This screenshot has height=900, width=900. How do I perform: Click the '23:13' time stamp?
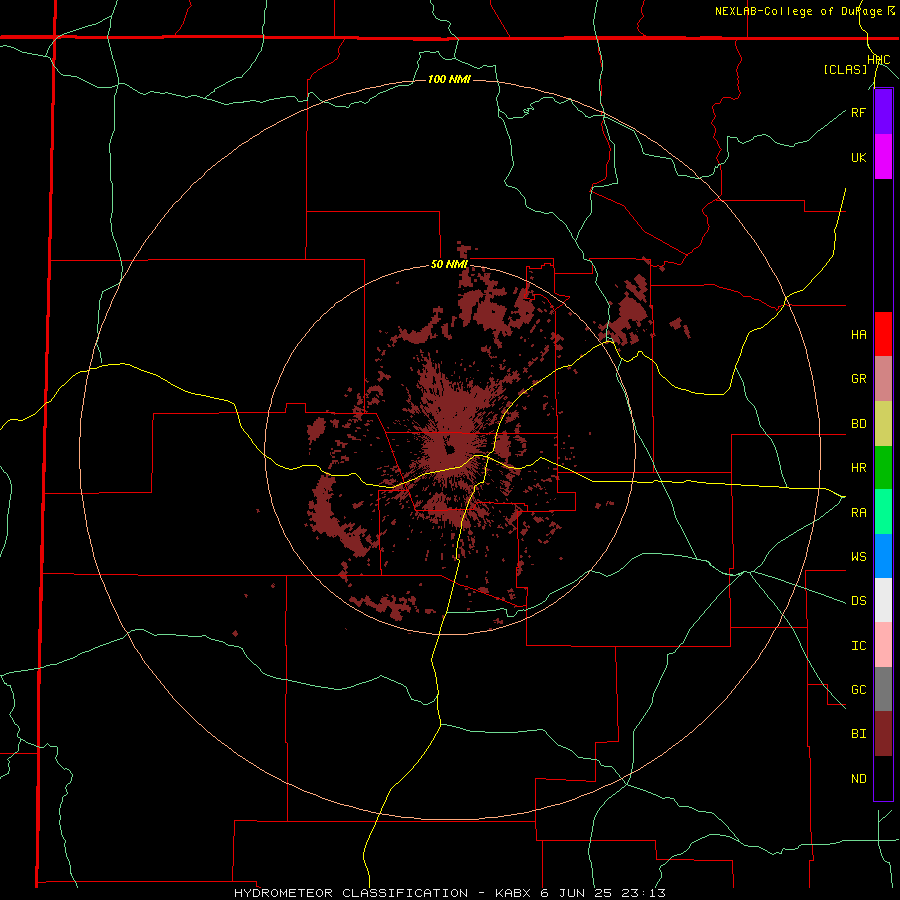643,893
